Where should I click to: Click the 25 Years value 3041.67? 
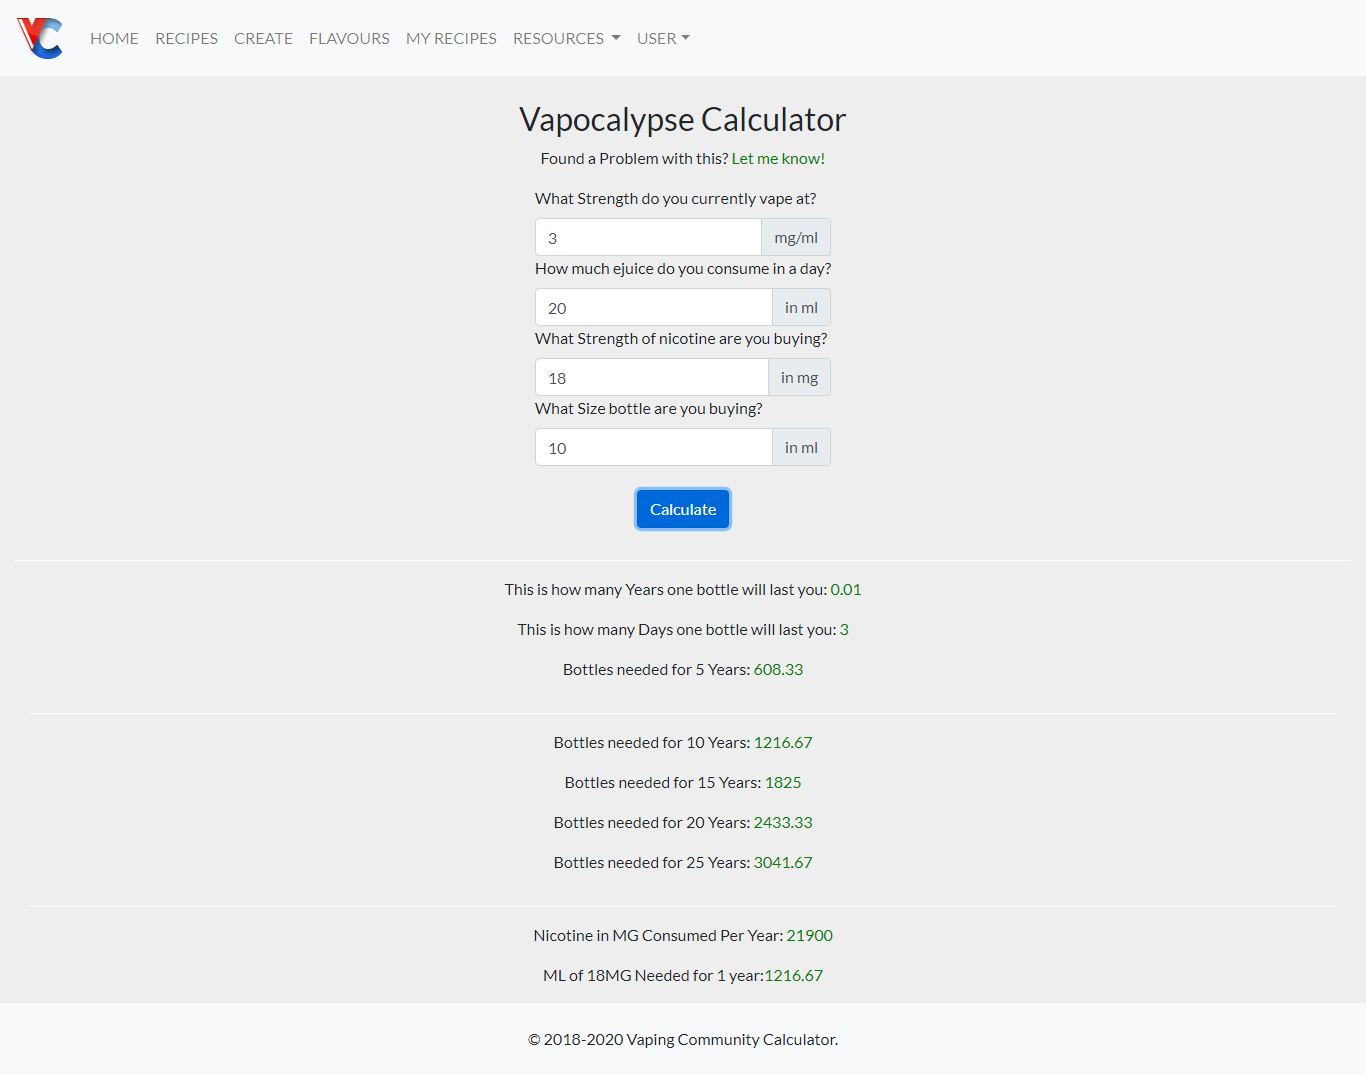783,862
